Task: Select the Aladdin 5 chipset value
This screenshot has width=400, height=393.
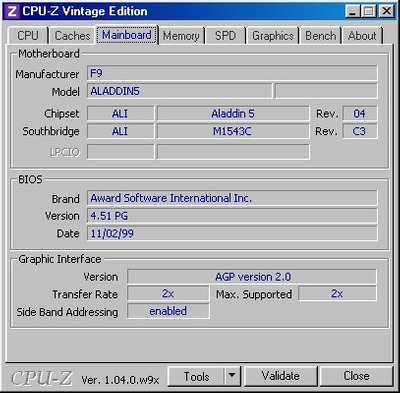Action: [x=233, y=114]
